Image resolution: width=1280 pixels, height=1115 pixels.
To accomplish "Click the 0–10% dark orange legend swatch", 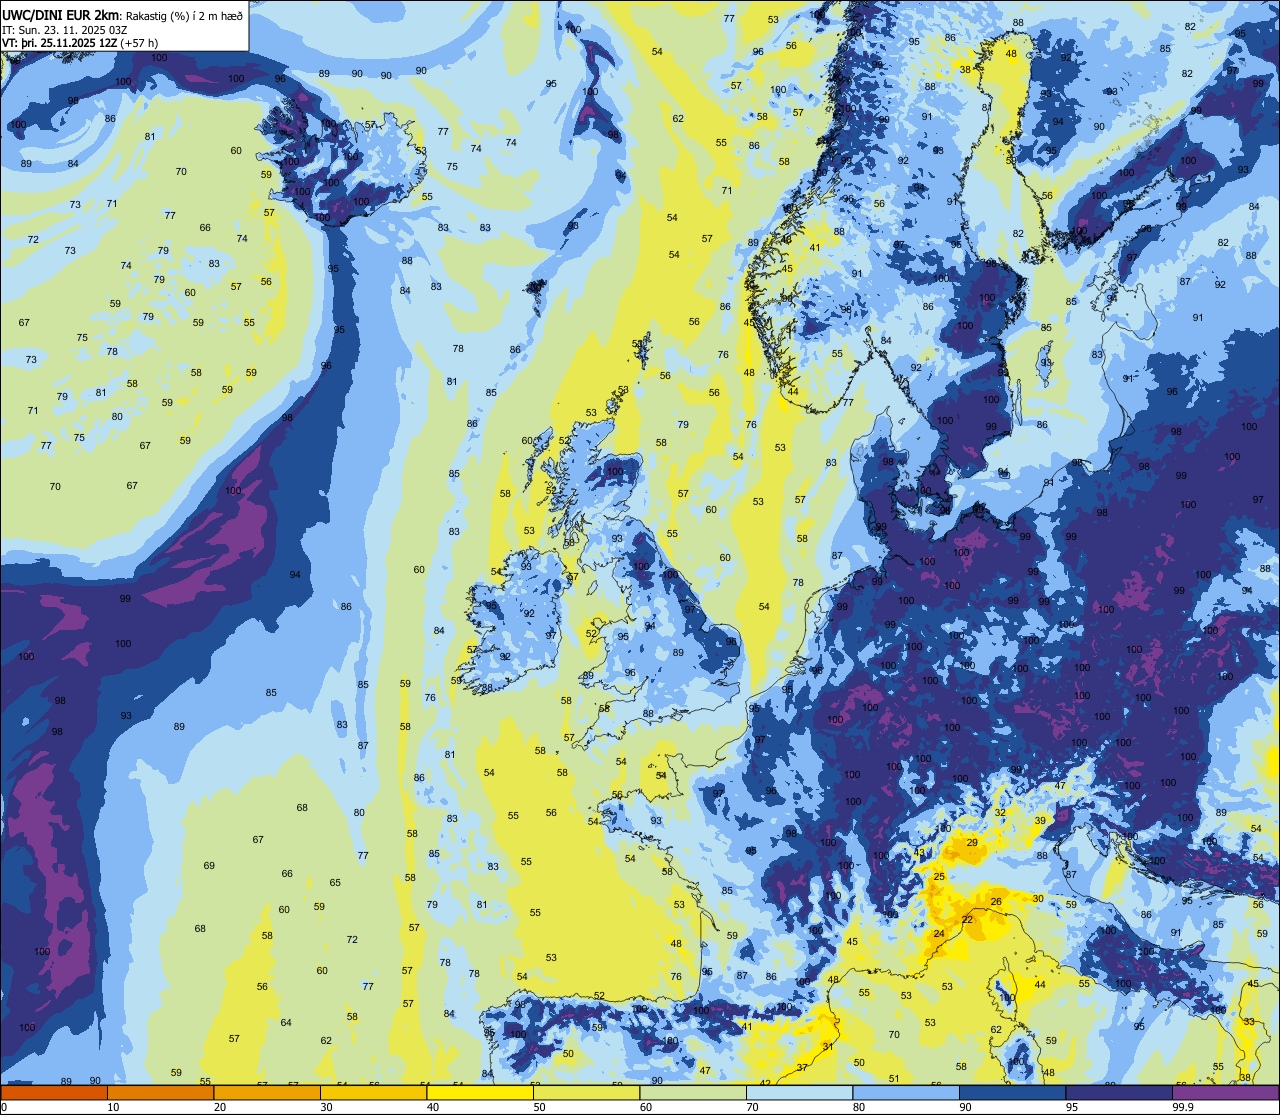I will (x=54, y=1092).
